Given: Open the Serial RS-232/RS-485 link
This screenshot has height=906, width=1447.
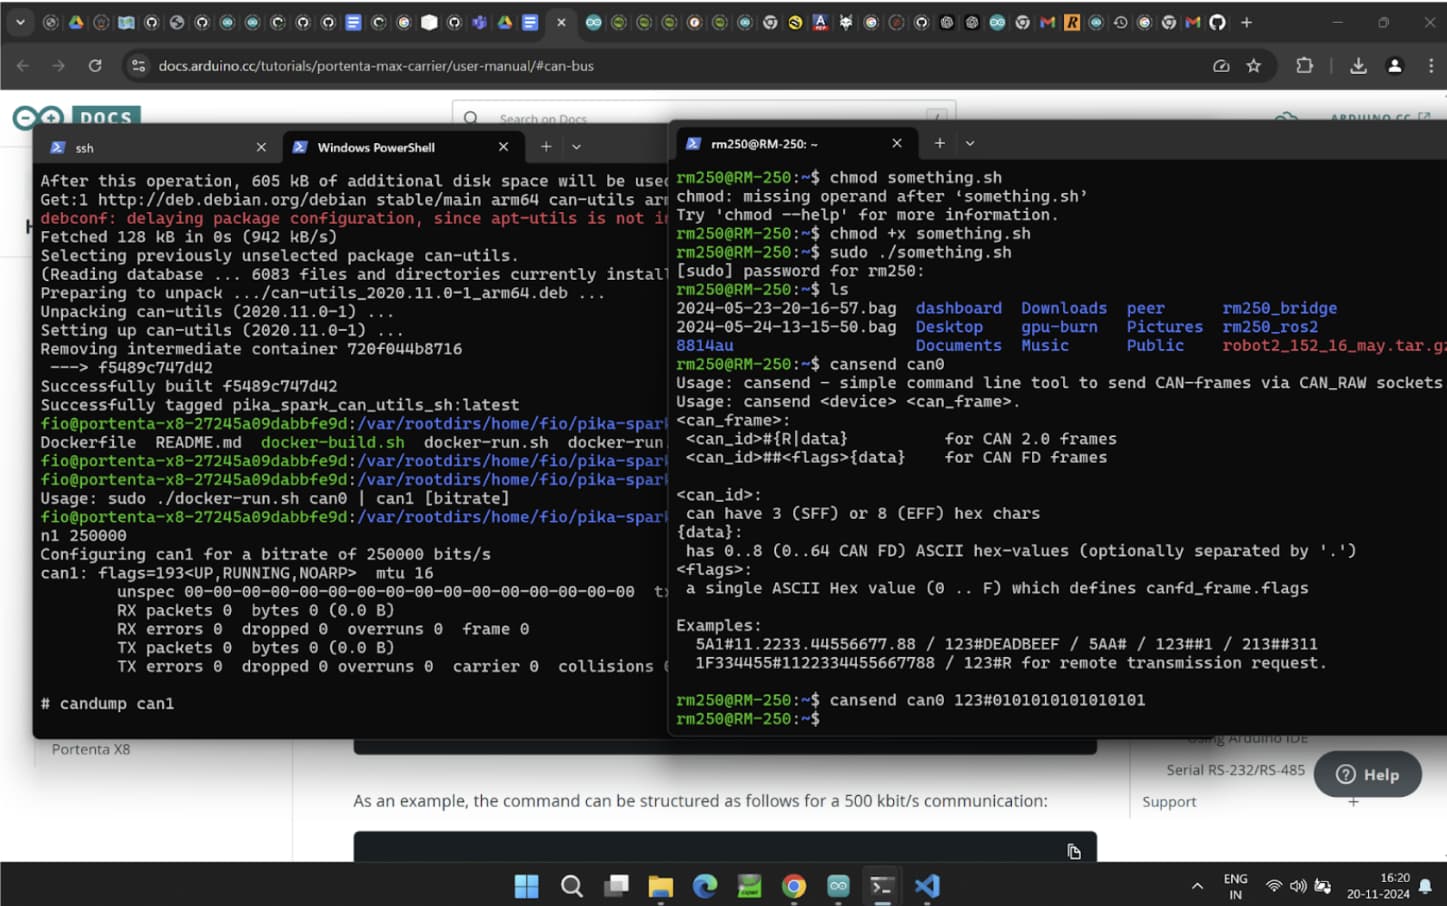Looking at the screenshot, I should [1237, 770].
